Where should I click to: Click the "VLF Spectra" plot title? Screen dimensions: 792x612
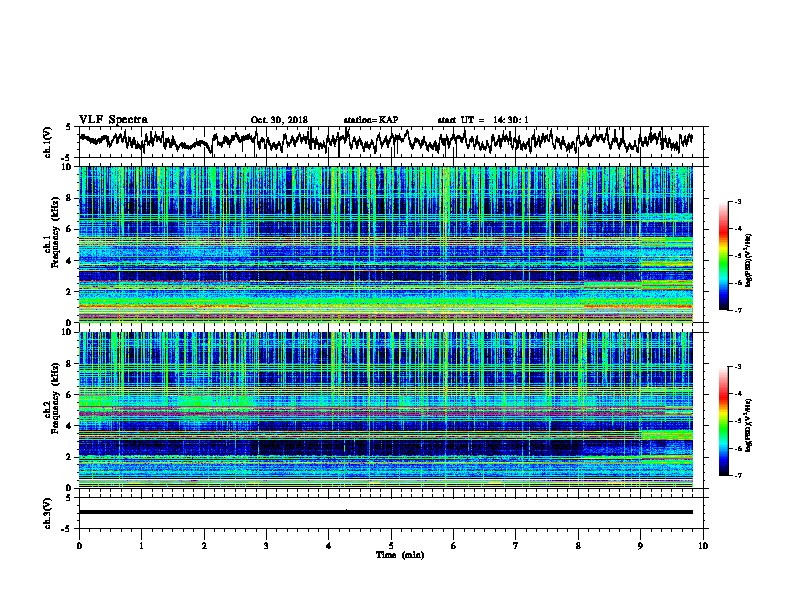pyautogui.click(x=113, y=120)
